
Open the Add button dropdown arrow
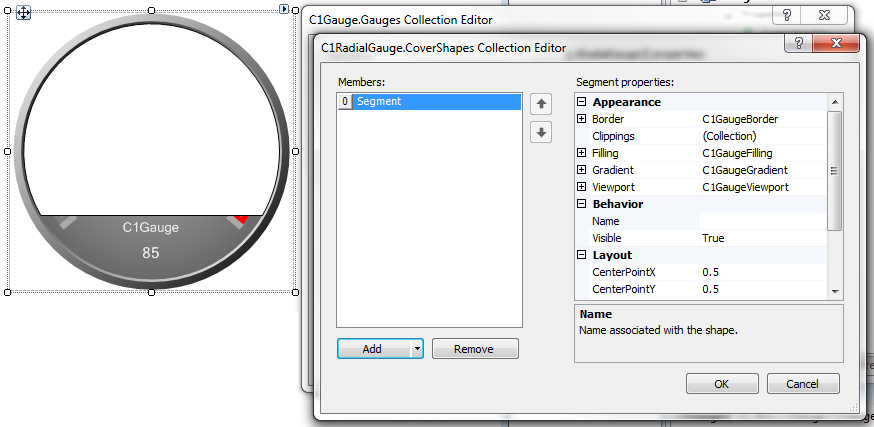coord(415,349)
